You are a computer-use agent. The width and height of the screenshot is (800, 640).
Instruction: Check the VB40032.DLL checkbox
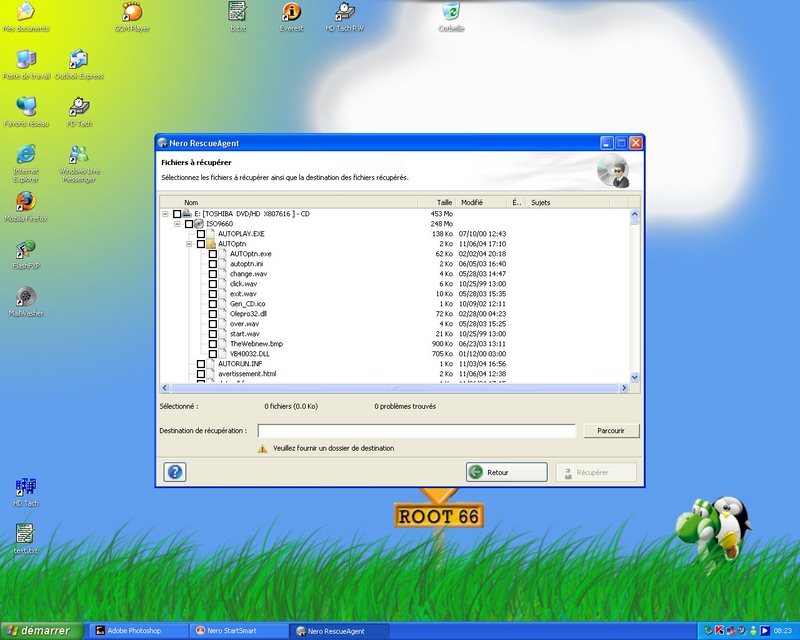coord(213,354)
